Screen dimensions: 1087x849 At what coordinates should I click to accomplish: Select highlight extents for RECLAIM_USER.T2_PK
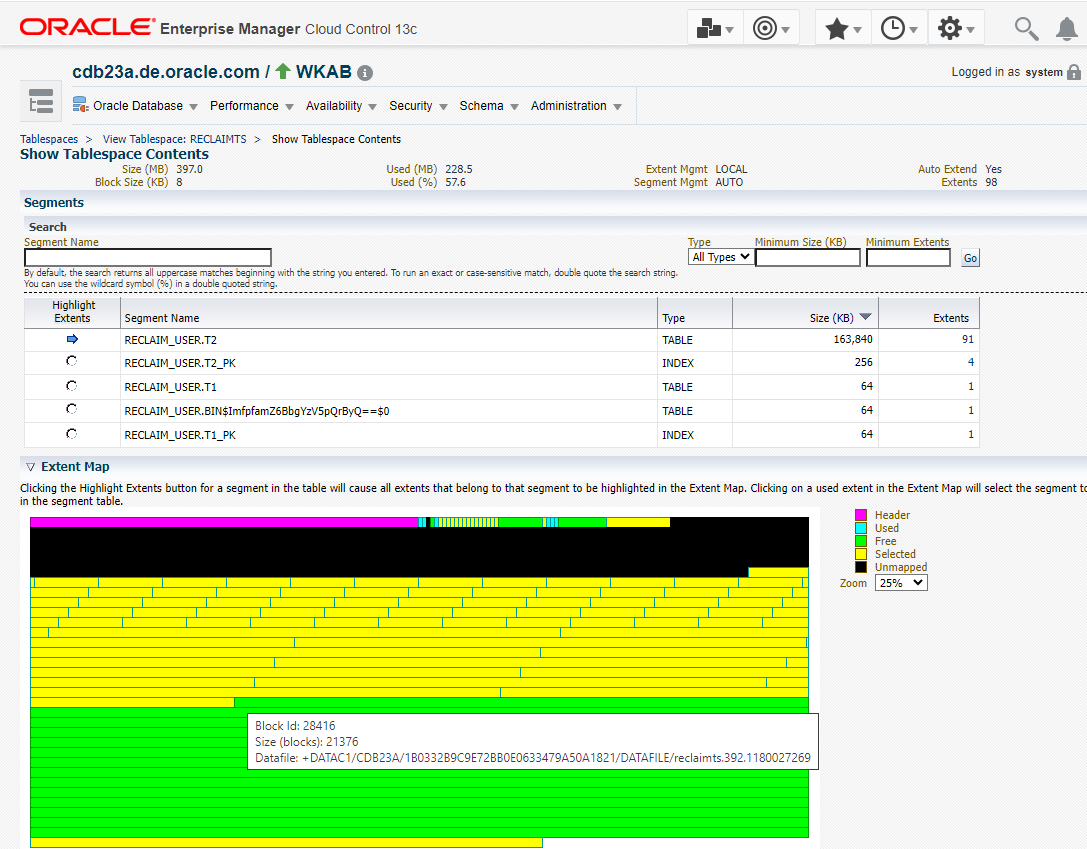point(72,362)
